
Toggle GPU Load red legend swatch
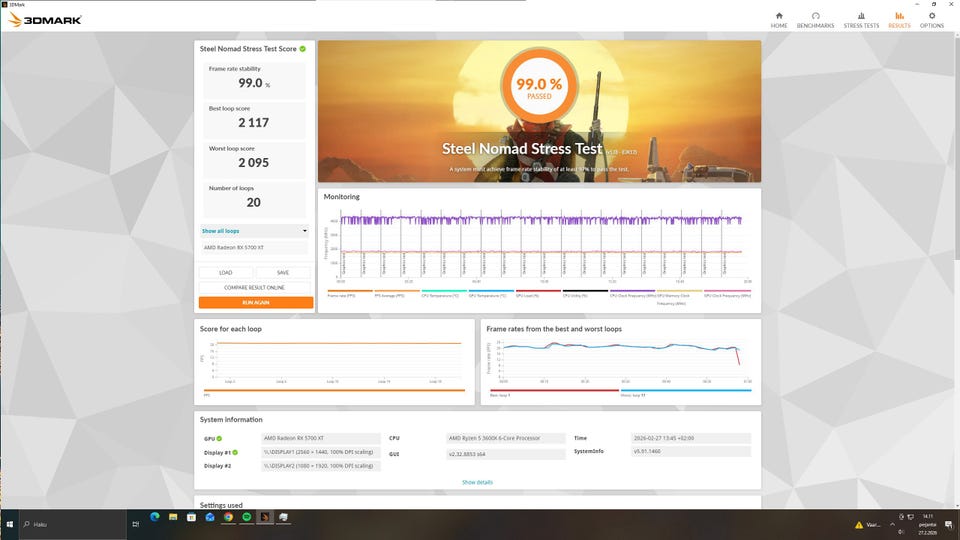(538, 291)
